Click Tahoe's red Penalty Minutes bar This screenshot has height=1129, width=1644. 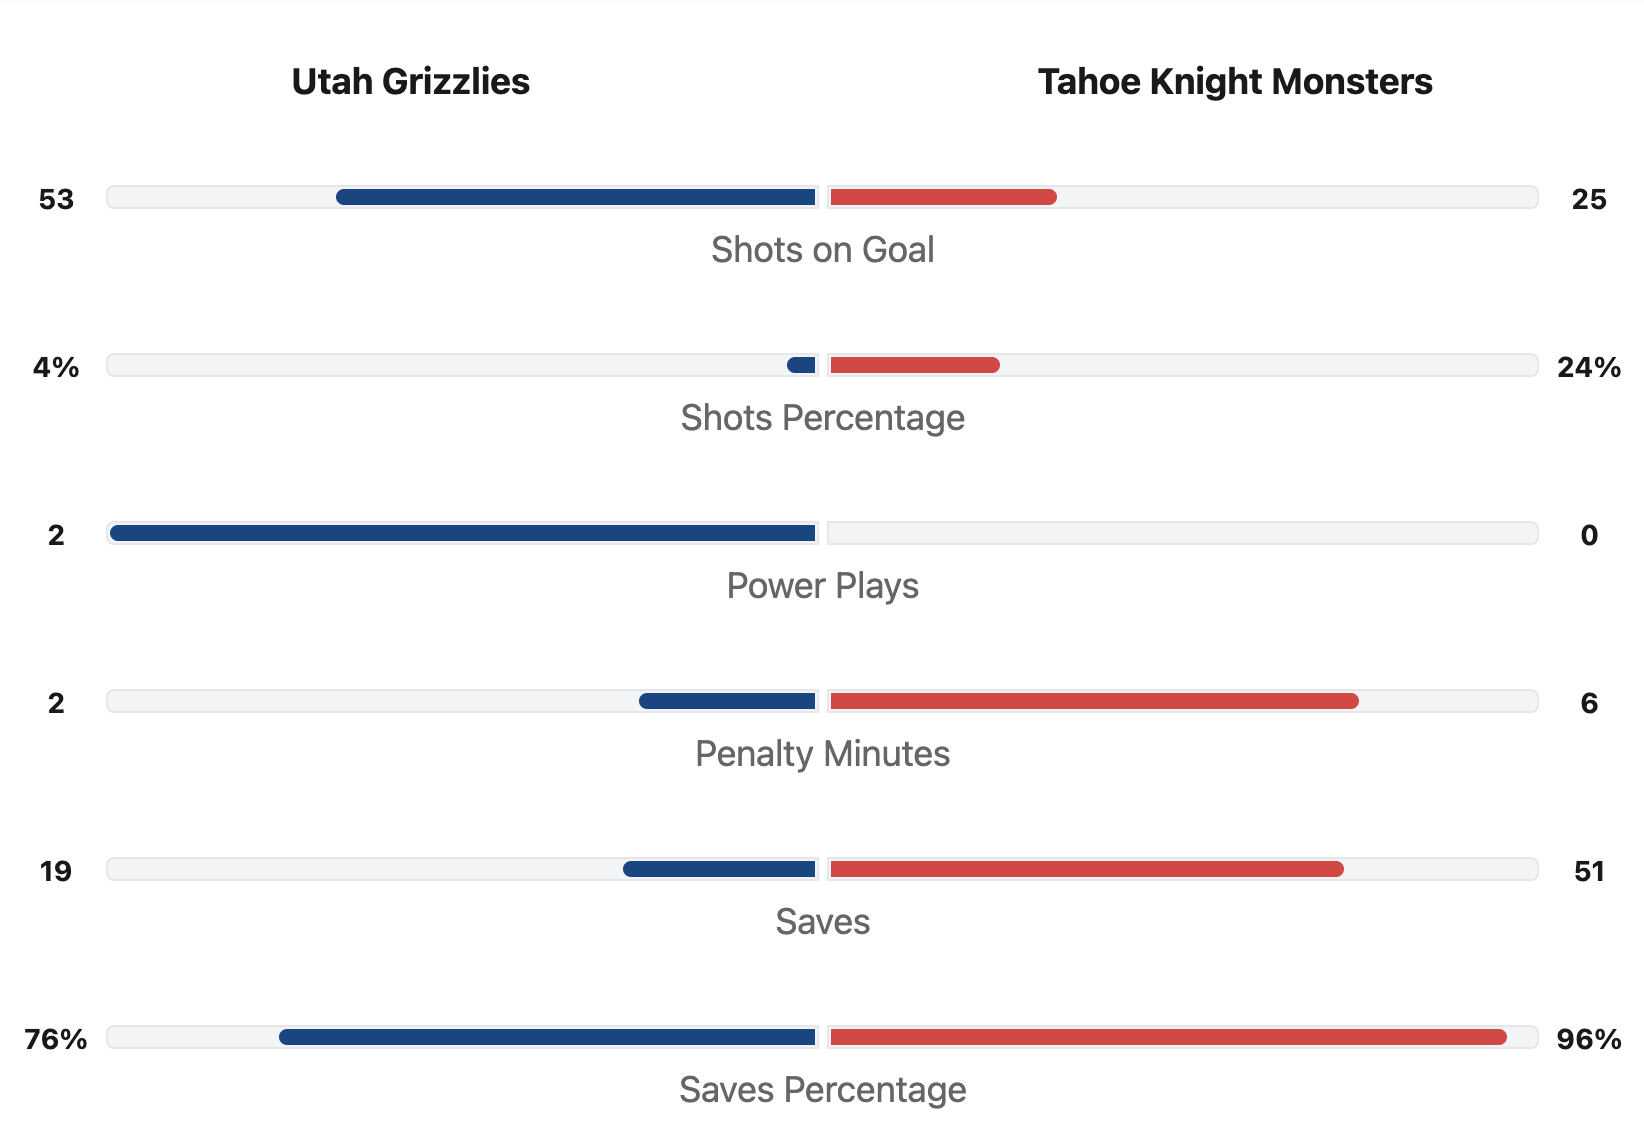[1094, 701]
